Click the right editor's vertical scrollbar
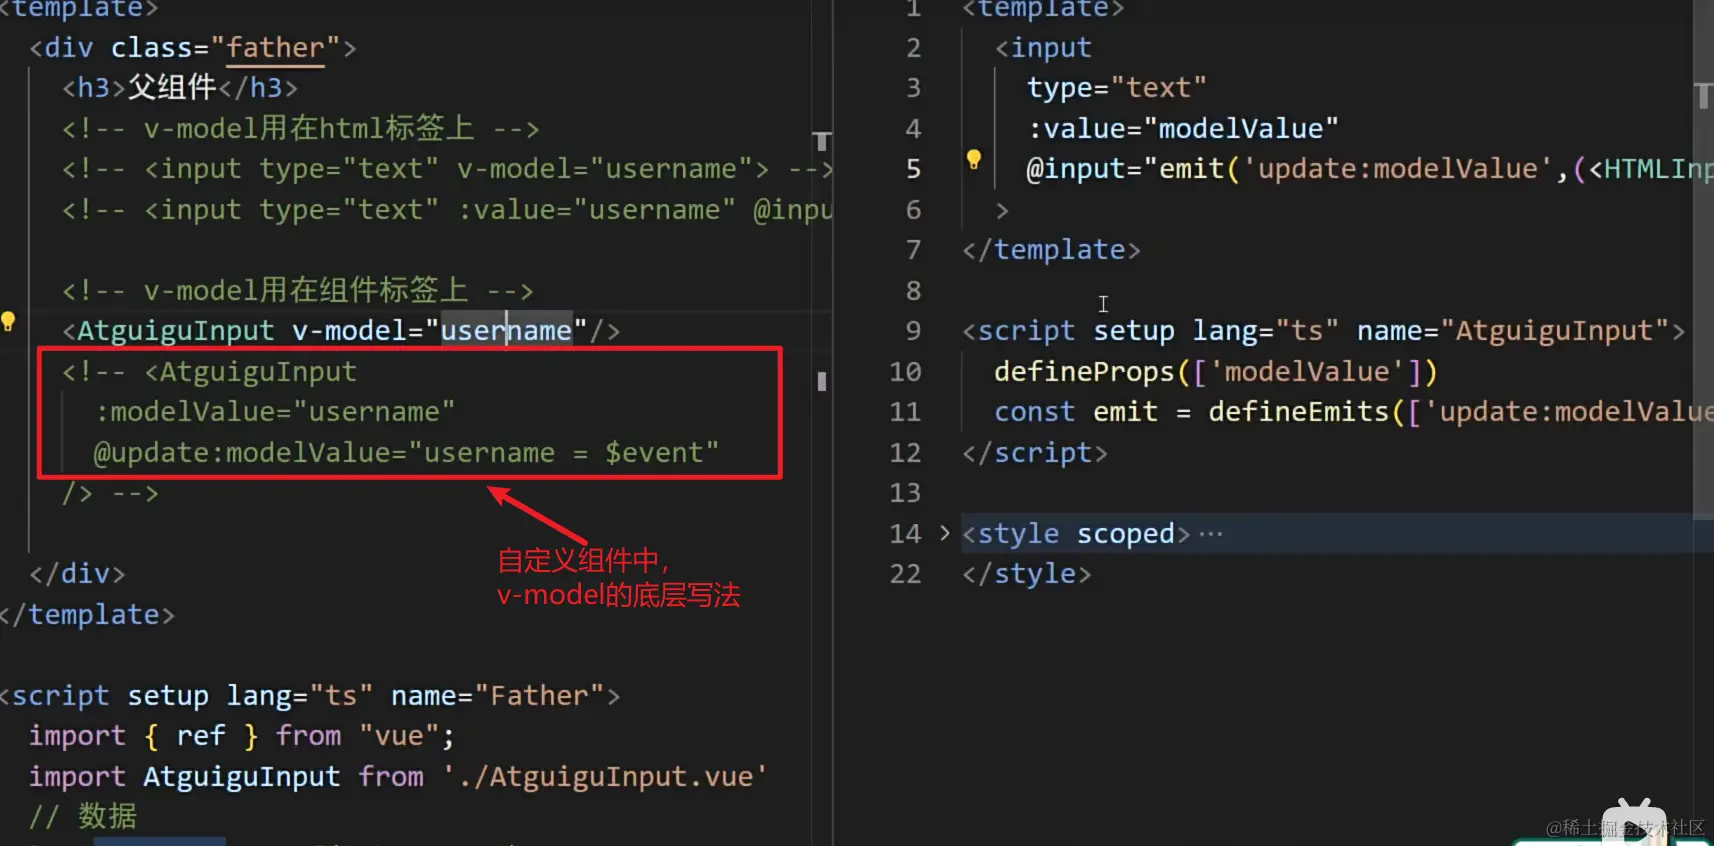Screen dimensions: 1714x846 point(1703,260)
